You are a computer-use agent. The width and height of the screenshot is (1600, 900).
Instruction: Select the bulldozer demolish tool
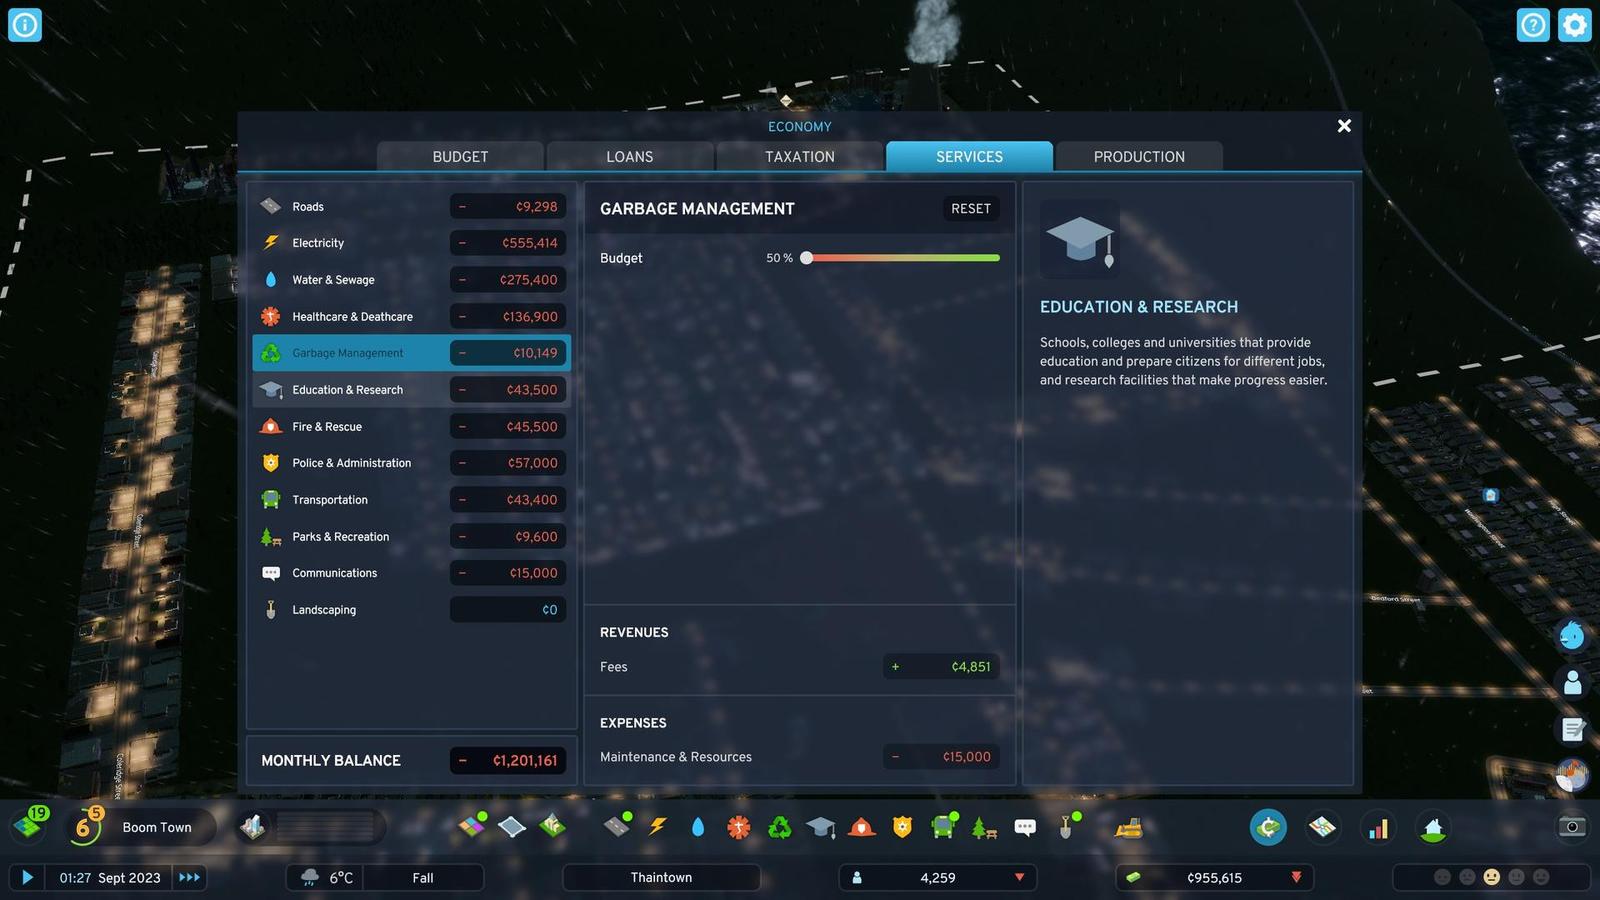click(1128, 827)
